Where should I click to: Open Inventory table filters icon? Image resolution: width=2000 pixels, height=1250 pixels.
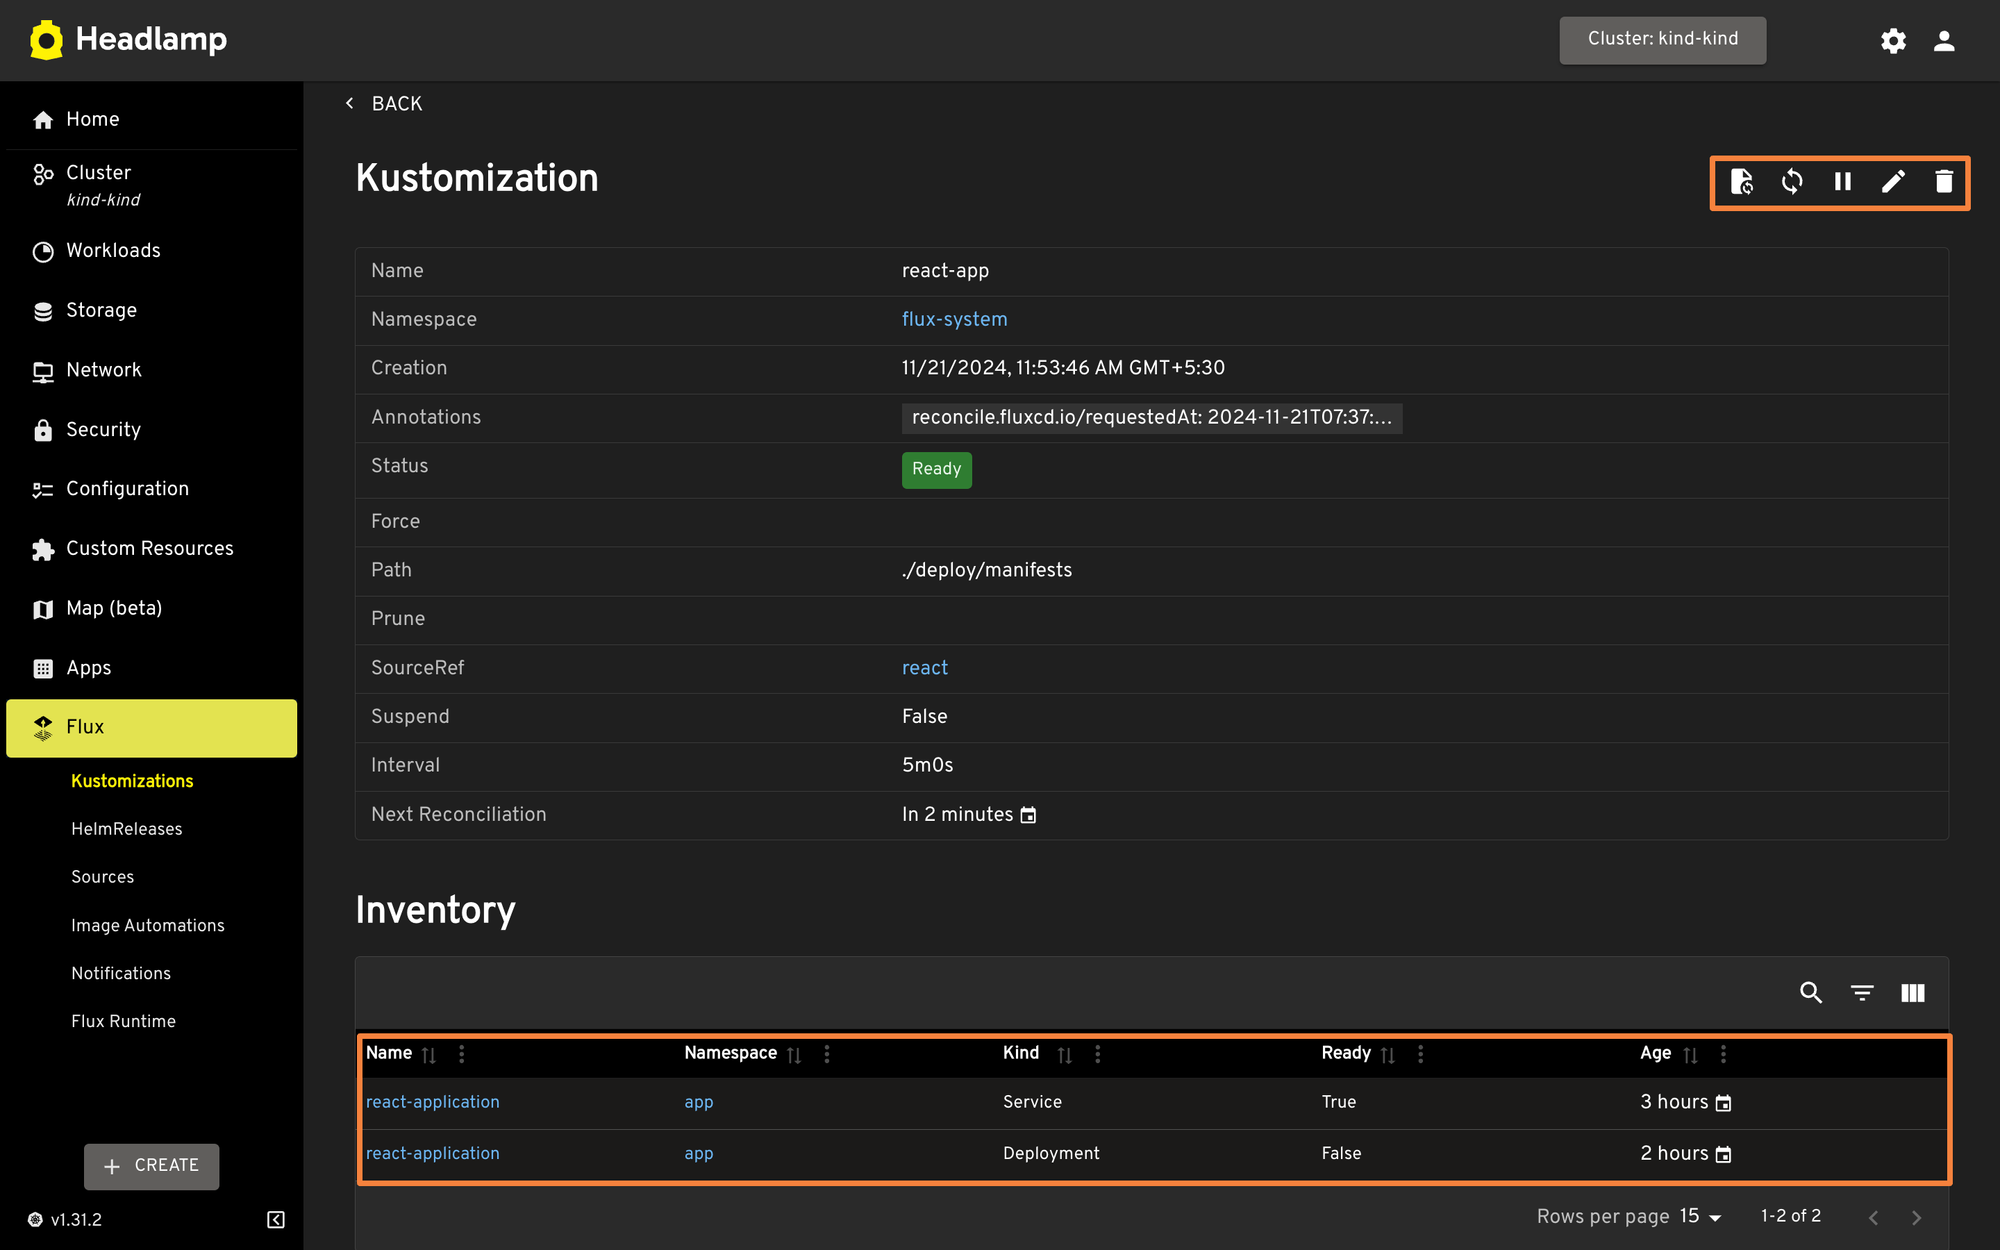tap(1862, 993)
